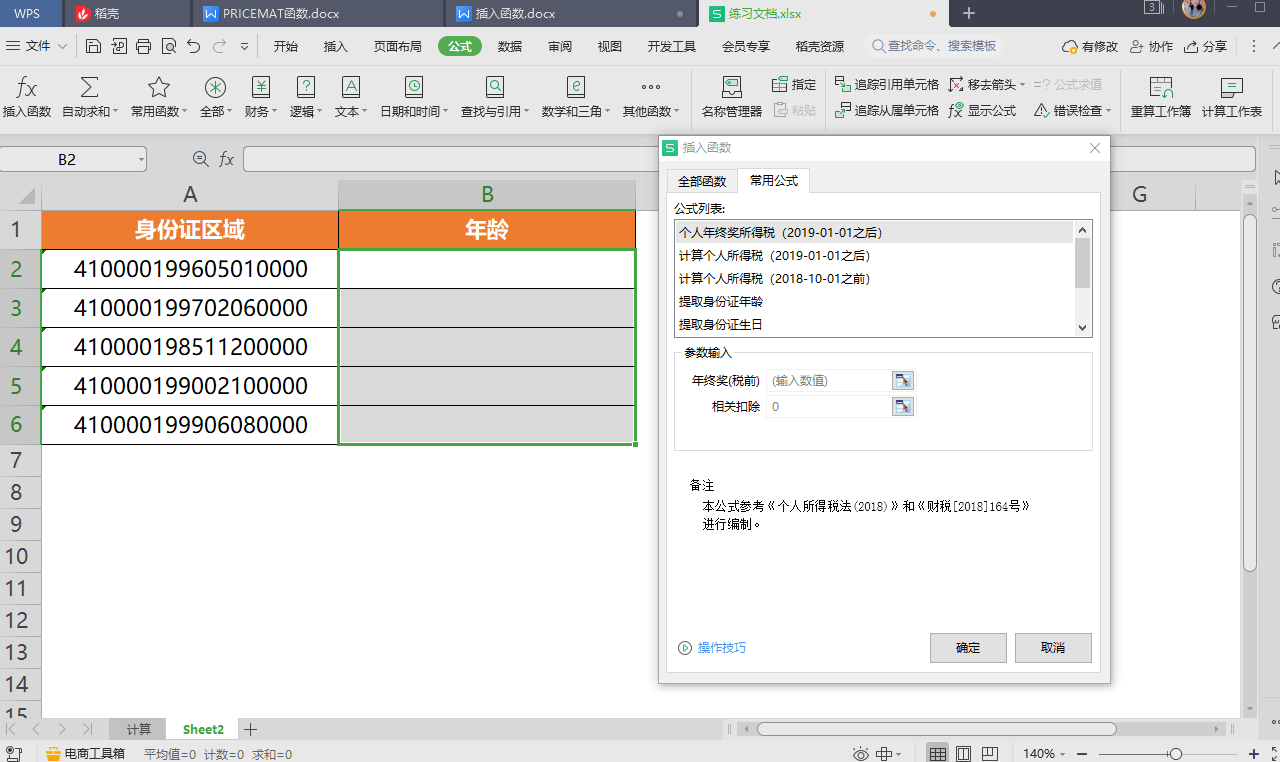Click the 确定 button in dialog
Image resolution: width=1280 pixels, height=762 pixels.
pyautogui.click(x=968, y=648)
